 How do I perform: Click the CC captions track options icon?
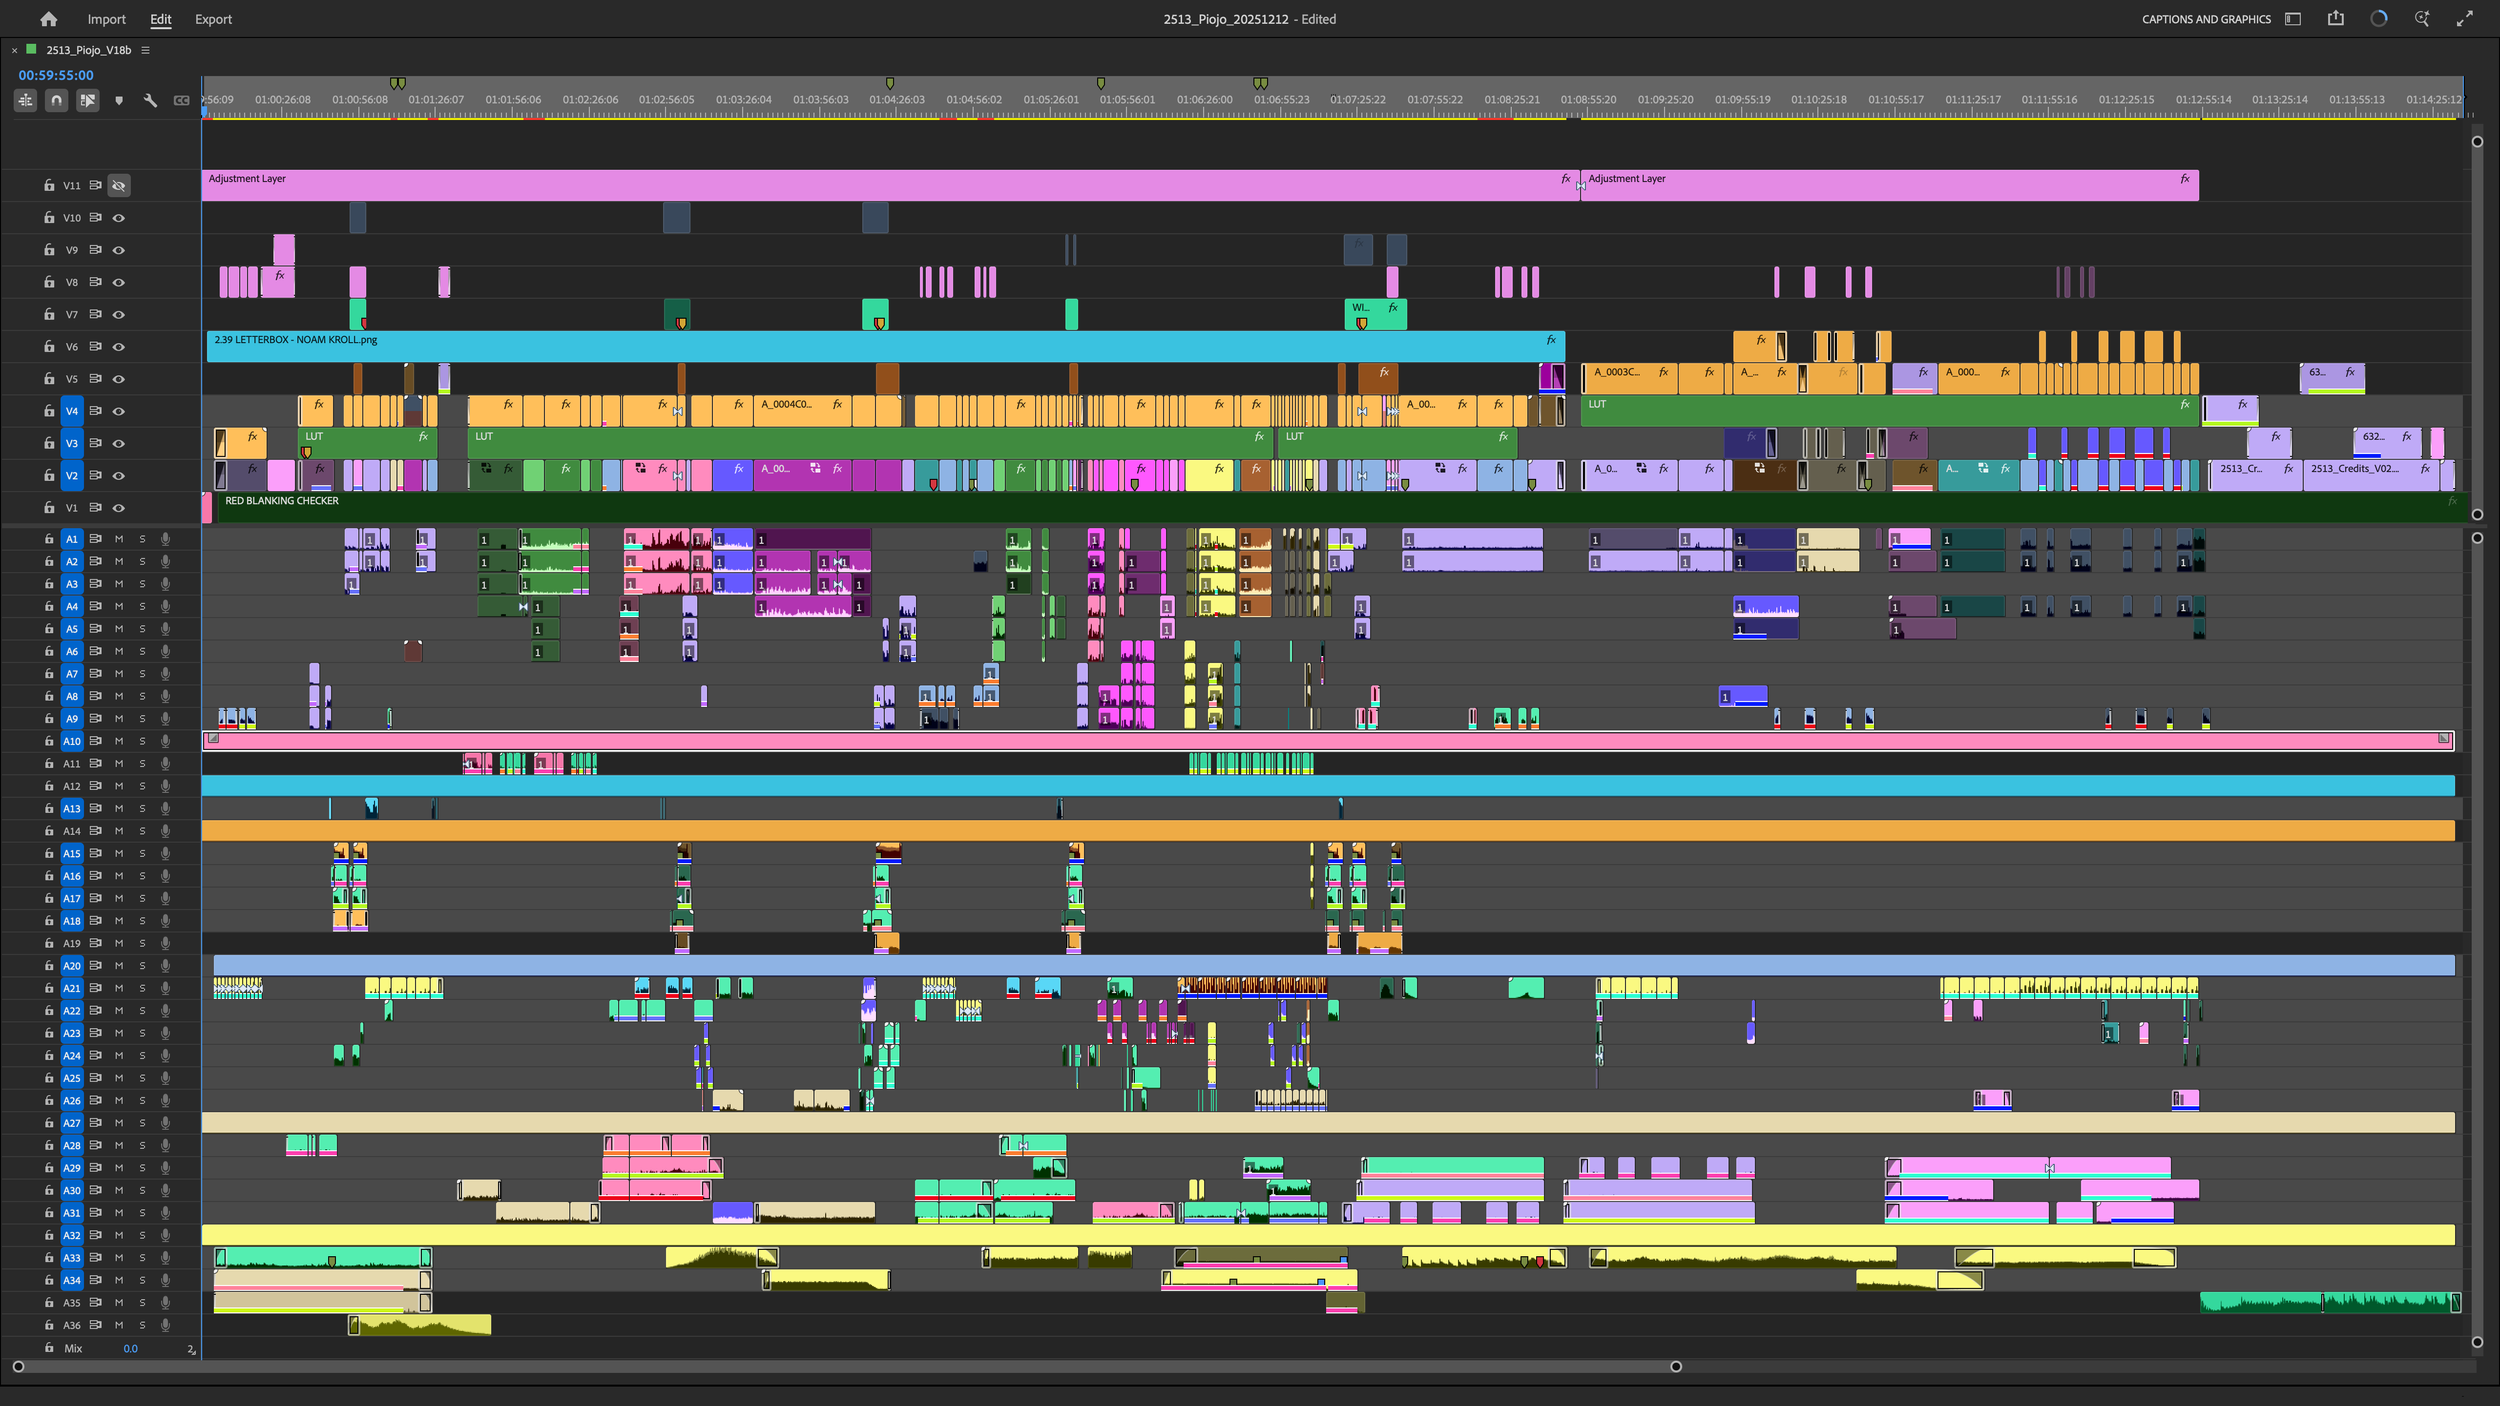pos(181,100)
